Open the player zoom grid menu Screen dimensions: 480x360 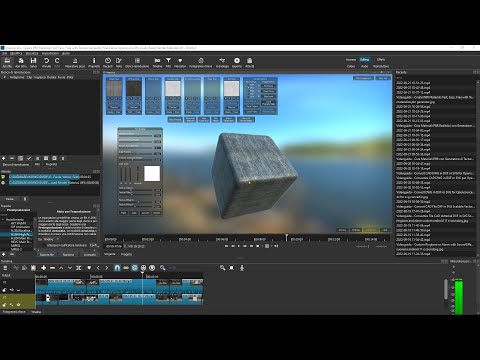pos(267,246)
